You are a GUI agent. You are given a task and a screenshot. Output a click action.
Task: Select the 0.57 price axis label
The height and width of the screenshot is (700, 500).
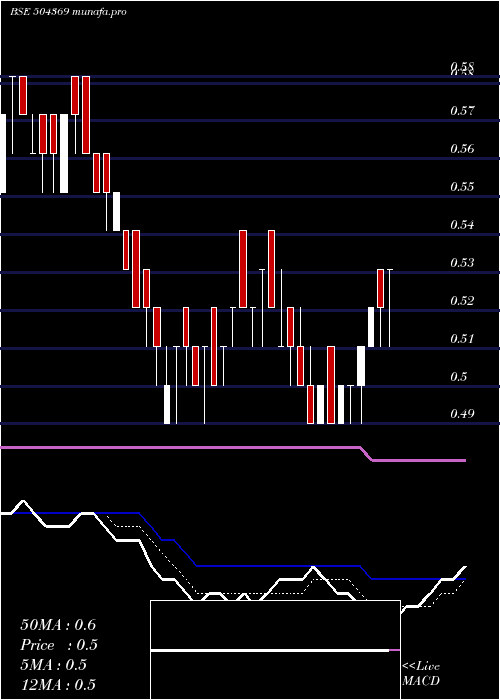(462, 110)
